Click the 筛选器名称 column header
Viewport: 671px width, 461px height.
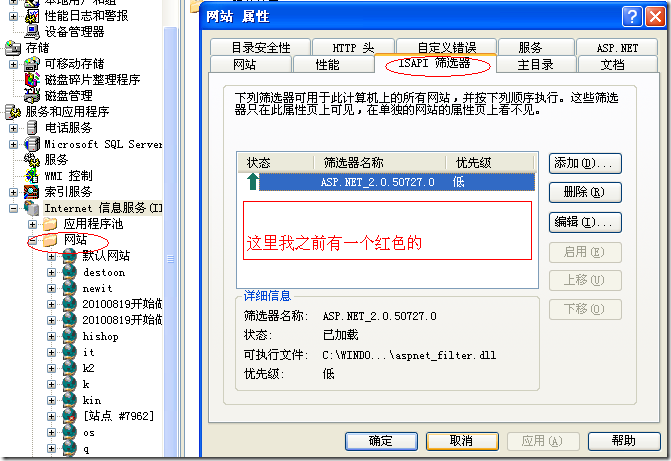pos(379,163)
